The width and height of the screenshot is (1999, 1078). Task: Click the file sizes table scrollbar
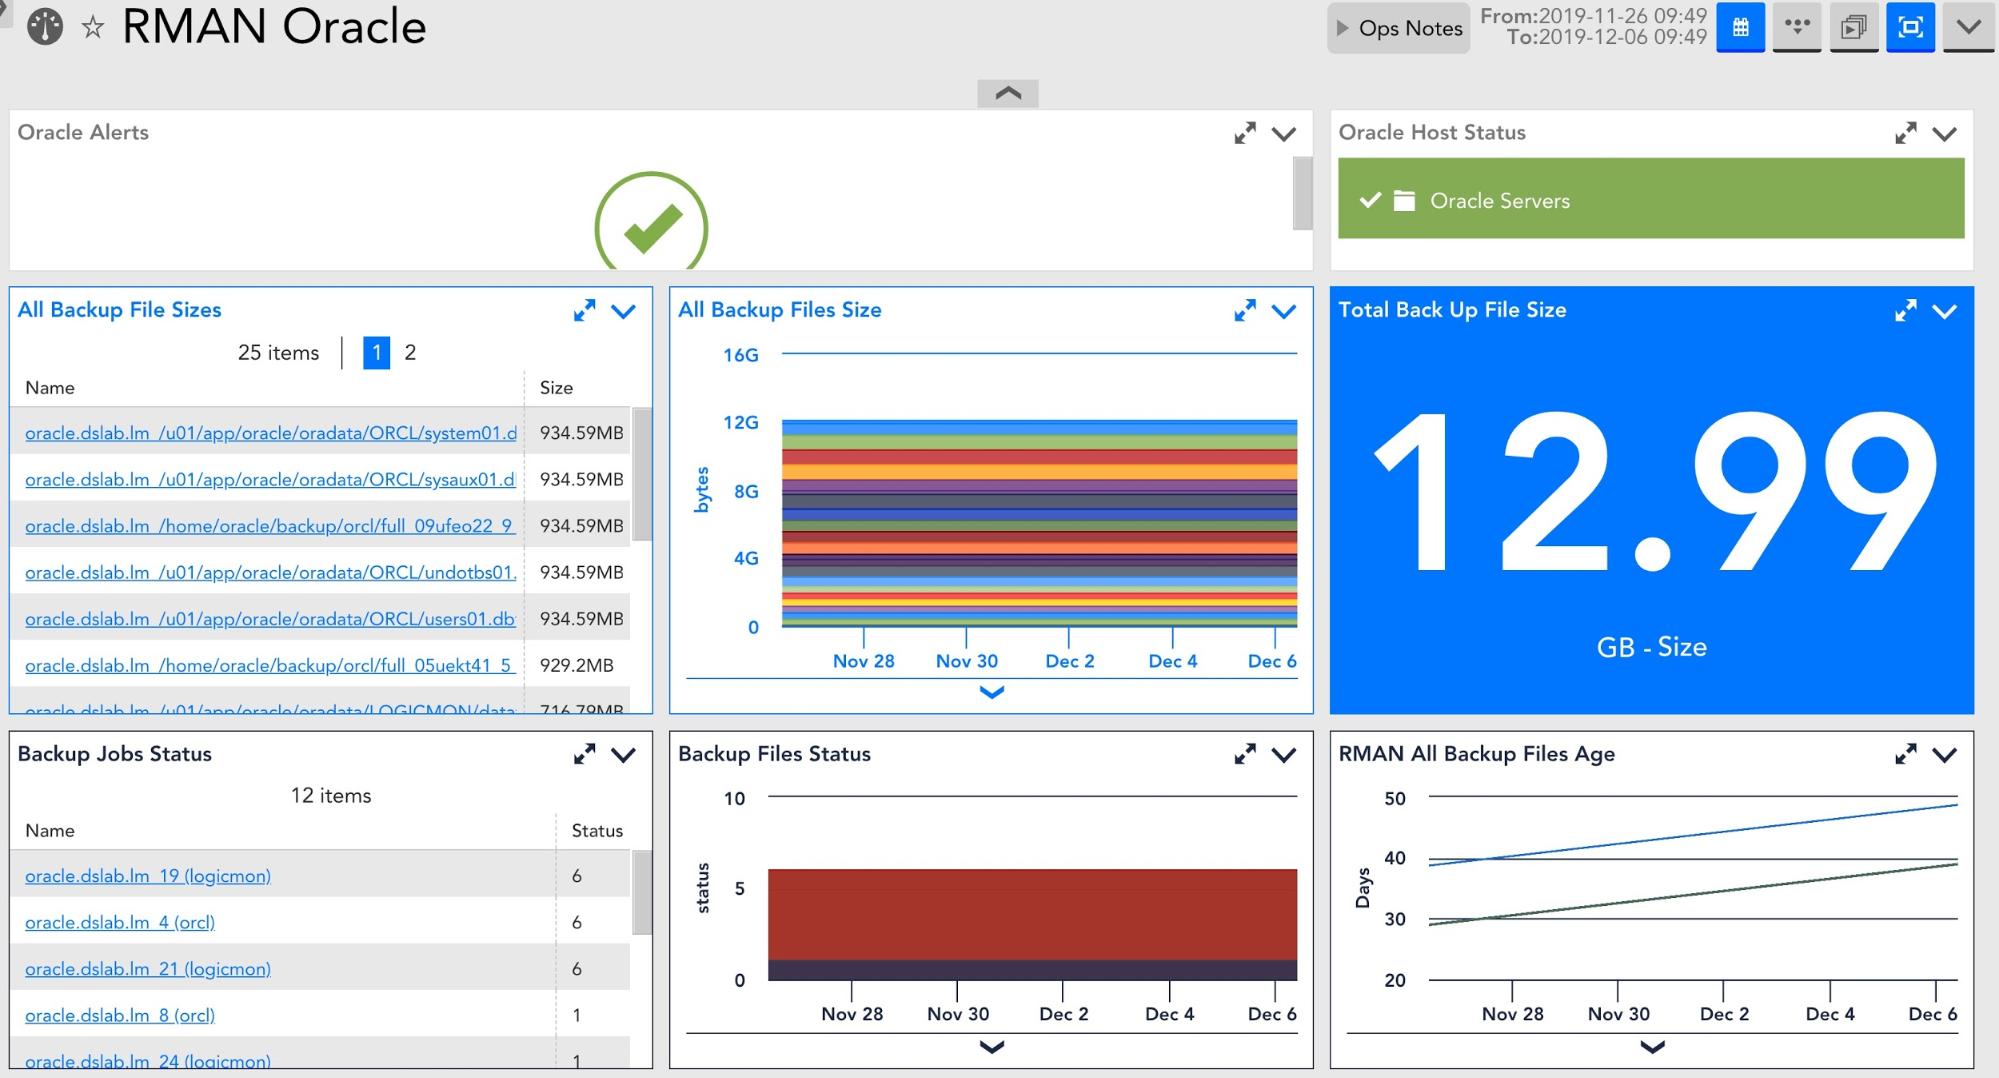[x=642, y=473]
